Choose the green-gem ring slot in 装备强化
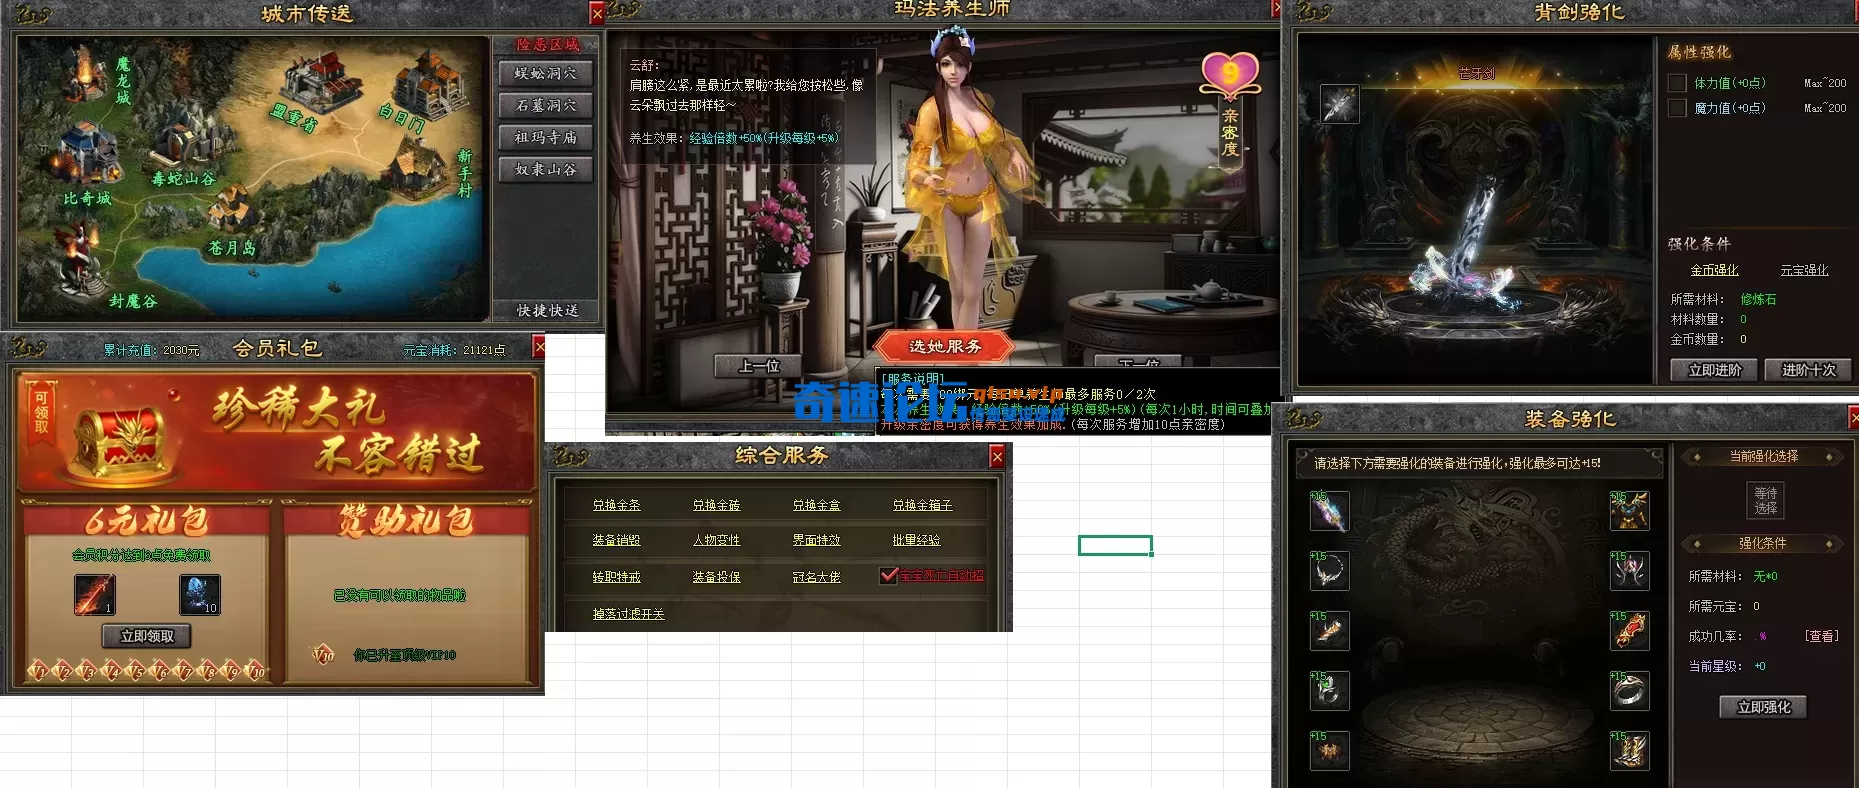1859x788 pixels. [x=1330, y=691]
